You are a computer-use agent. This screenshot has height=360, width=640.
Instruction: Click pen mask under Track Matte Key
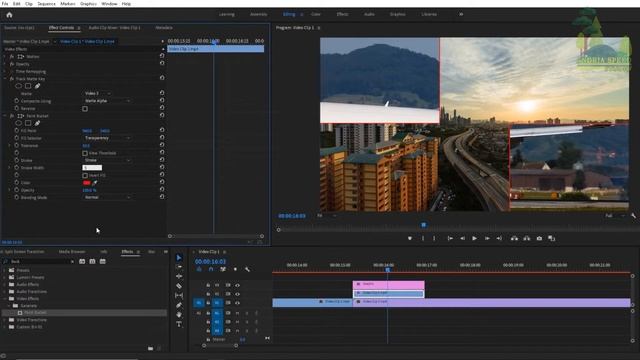click(x=37, y=86)
